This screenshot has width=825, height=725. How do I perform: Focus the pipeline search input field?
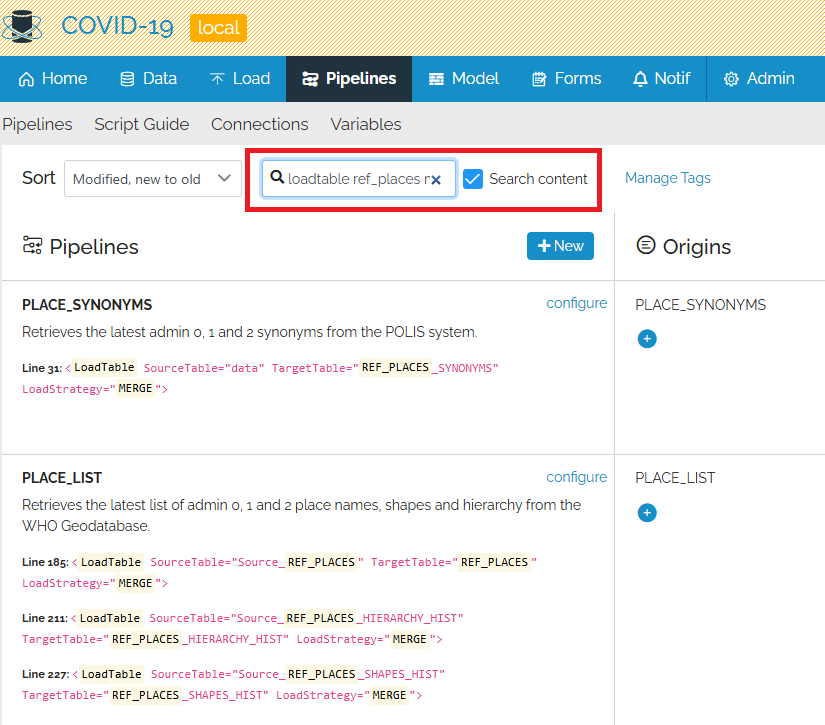[359, 179]
